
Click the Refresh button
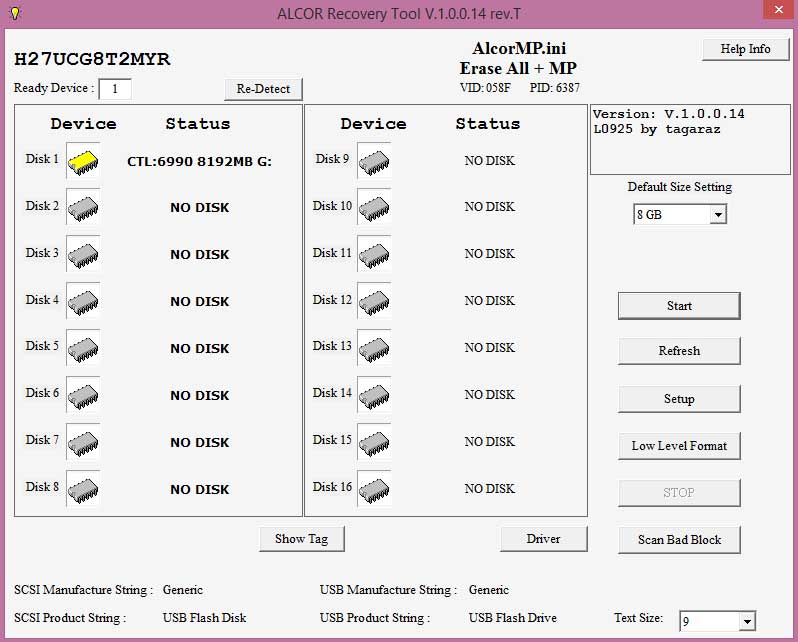pos(679,351)
